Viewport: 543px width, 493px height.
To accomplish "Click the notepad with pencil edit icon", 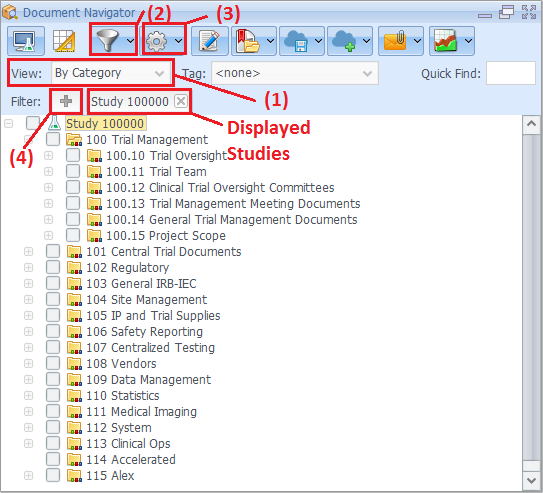I will point(210,41).
